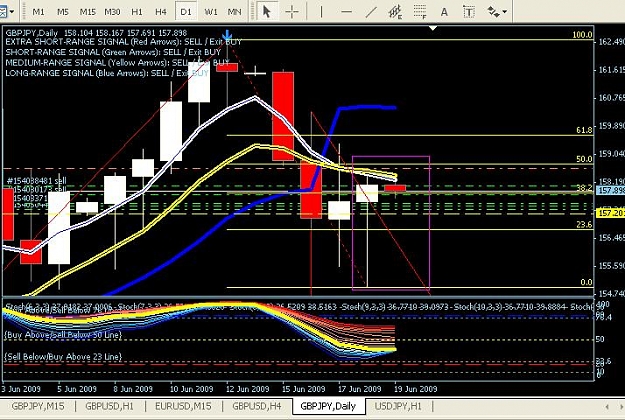Open the GBPJPY,M15 chart tab

(x=38, y=406)
